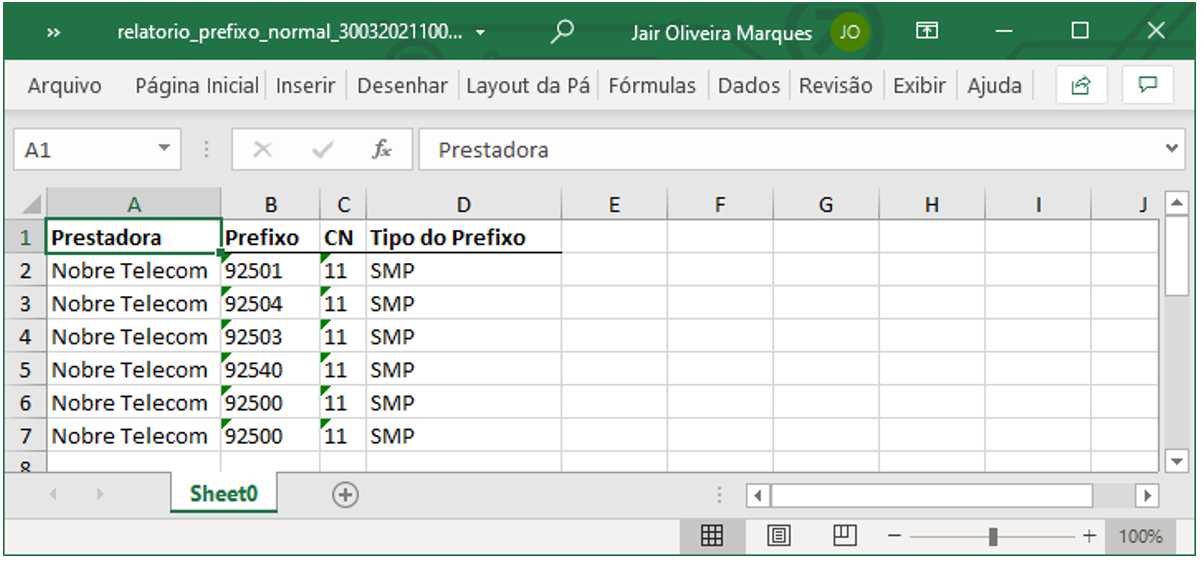The image size is (1201, 562).
Task: Select column A header
Action: point(134,205)
